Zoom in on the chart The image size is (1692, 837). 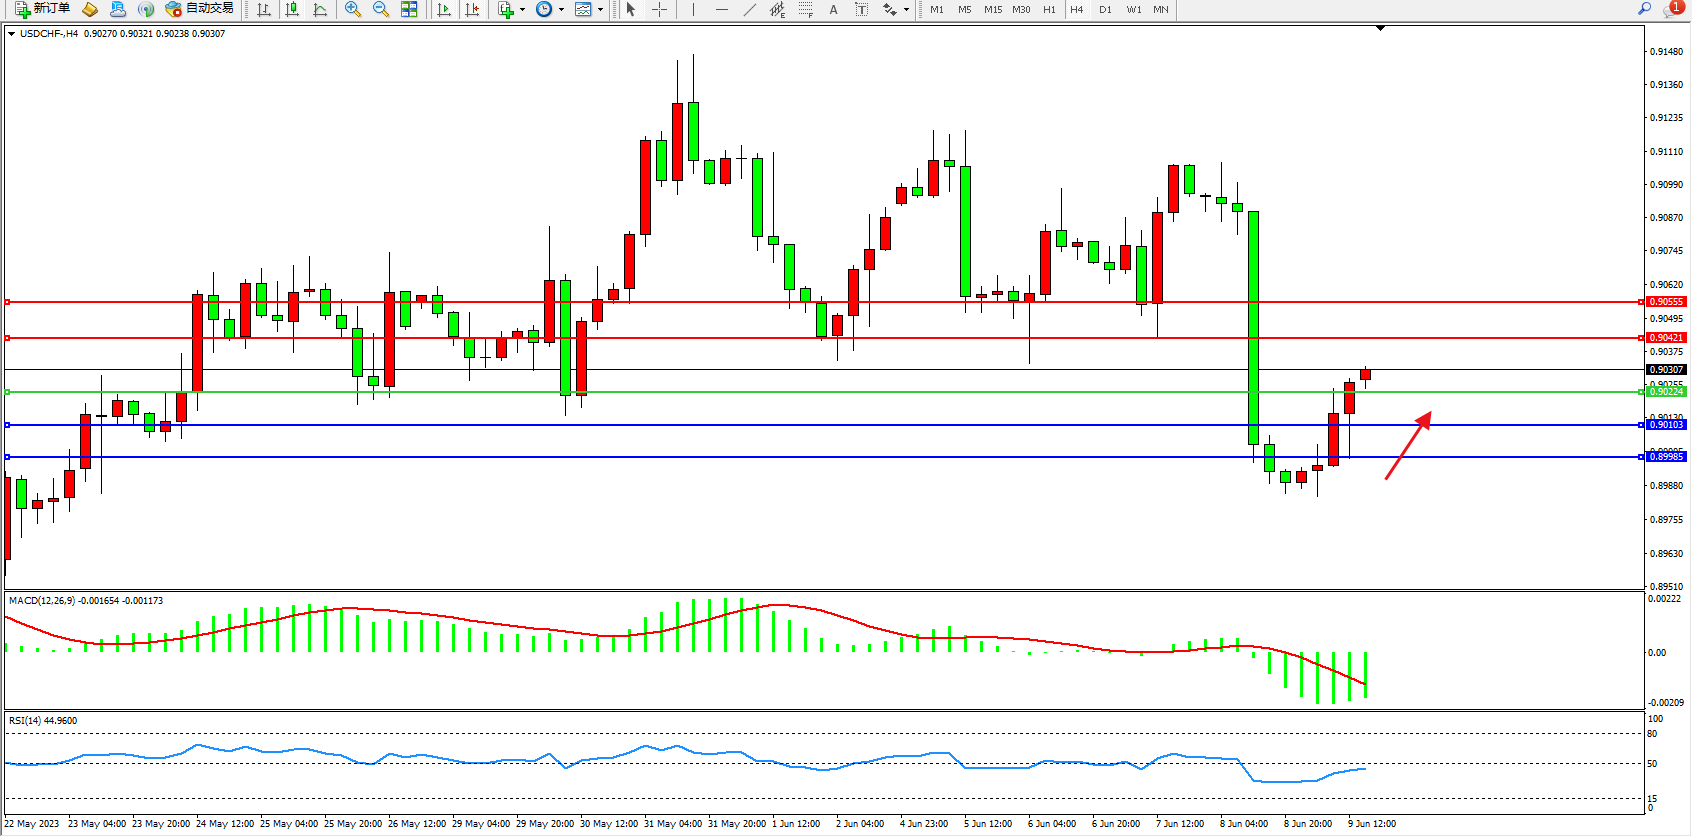(x=353, y=9)
